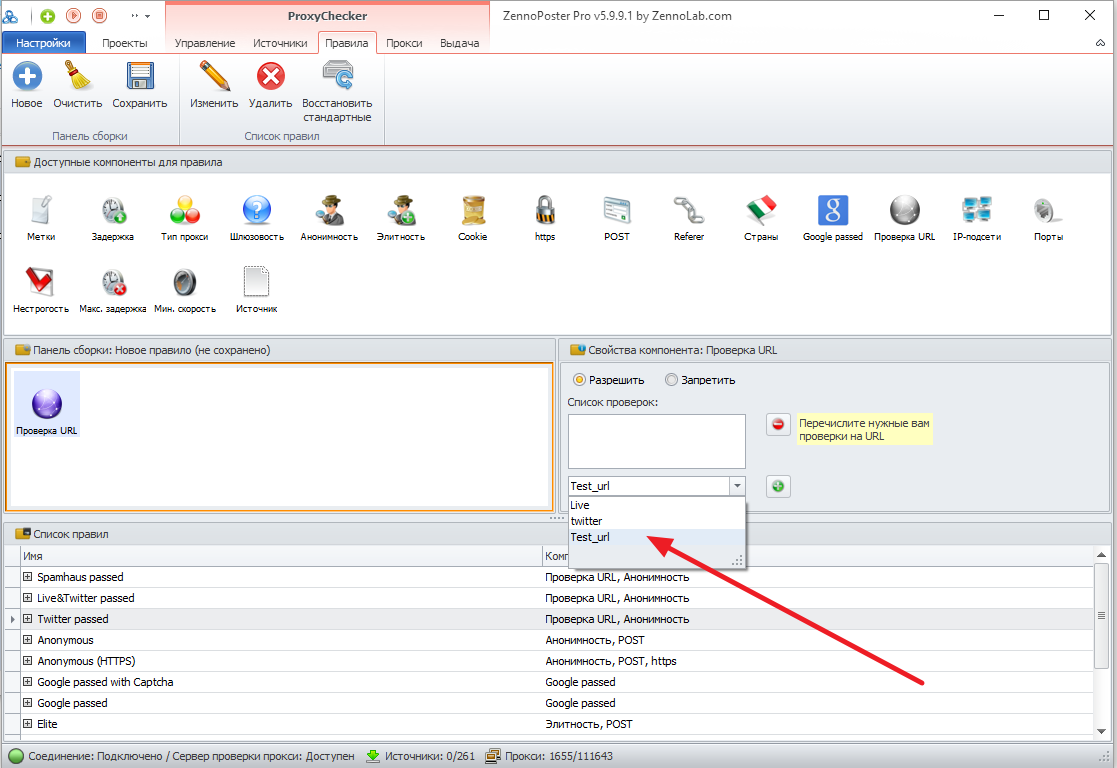
Task: Select the Макс. задержка component icon
Action: point(113,283)
